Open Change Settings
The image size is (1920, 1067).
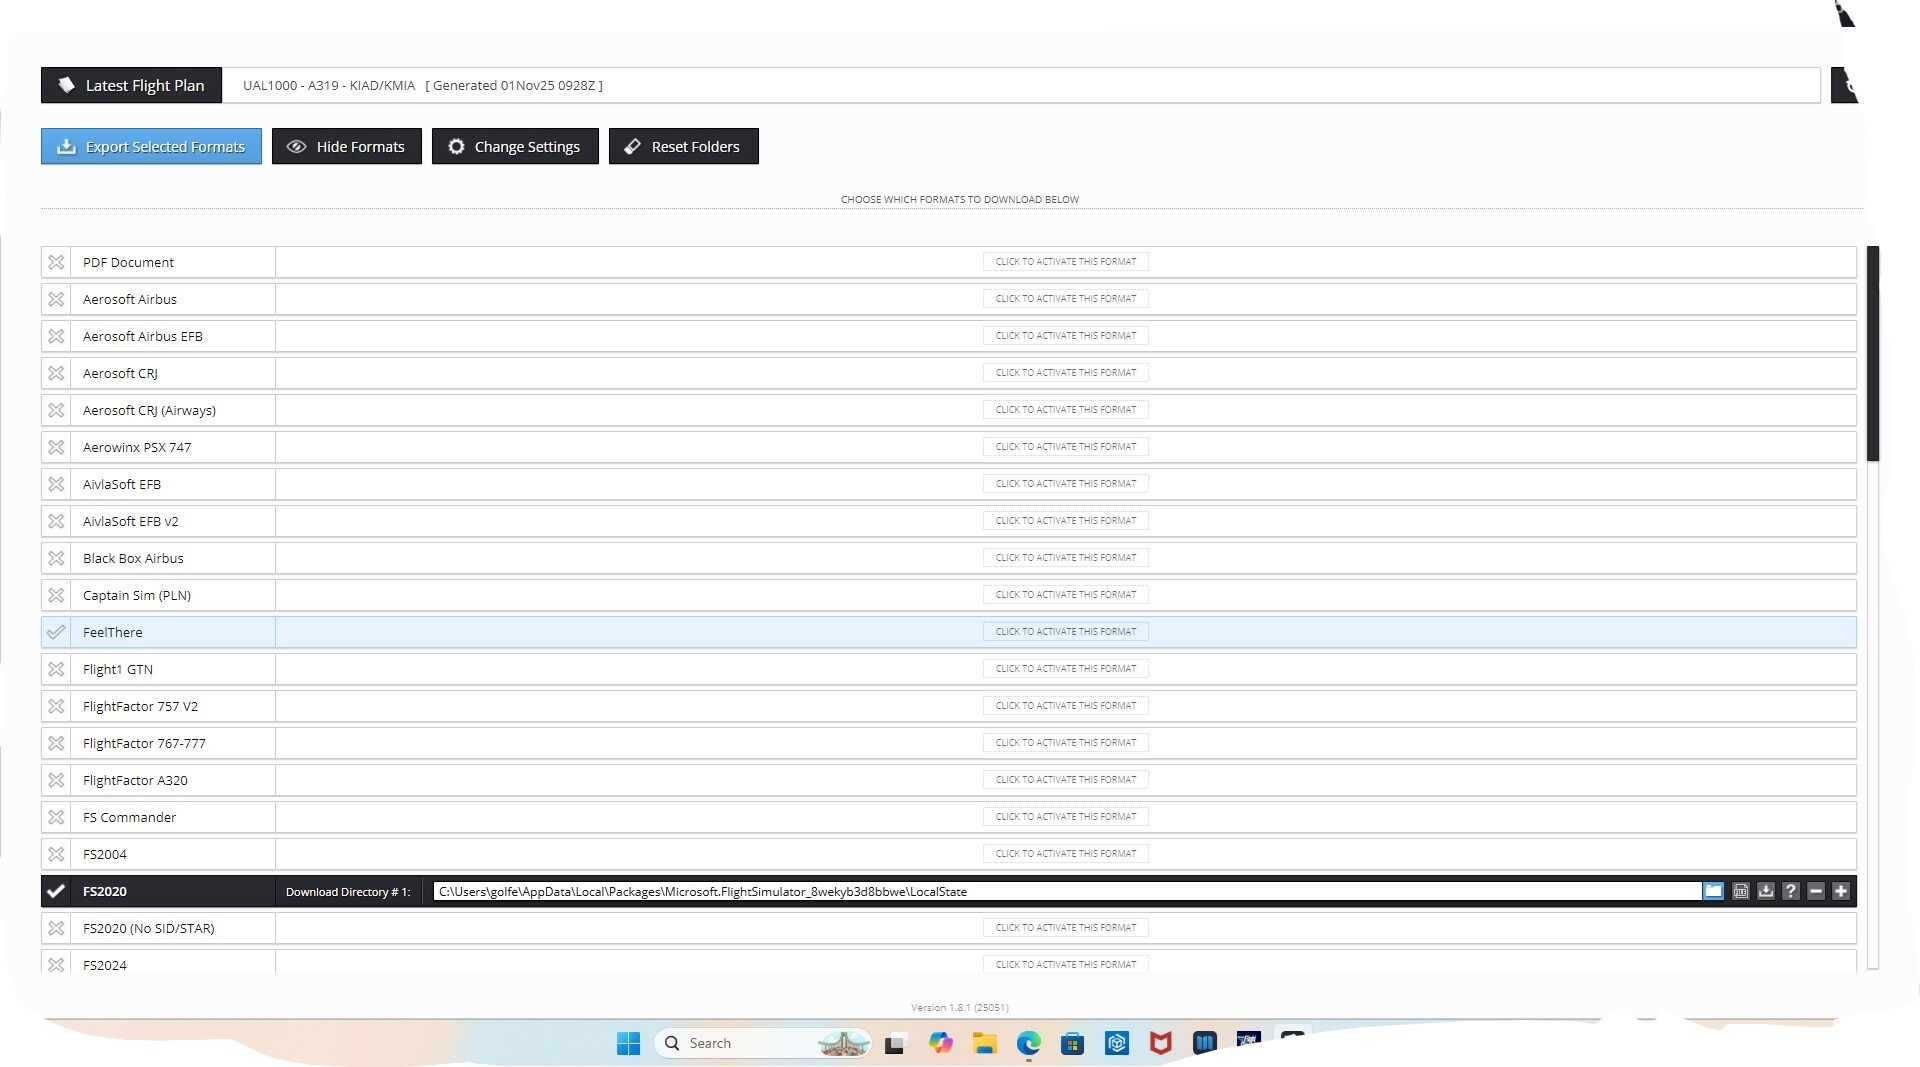(515, 146)
